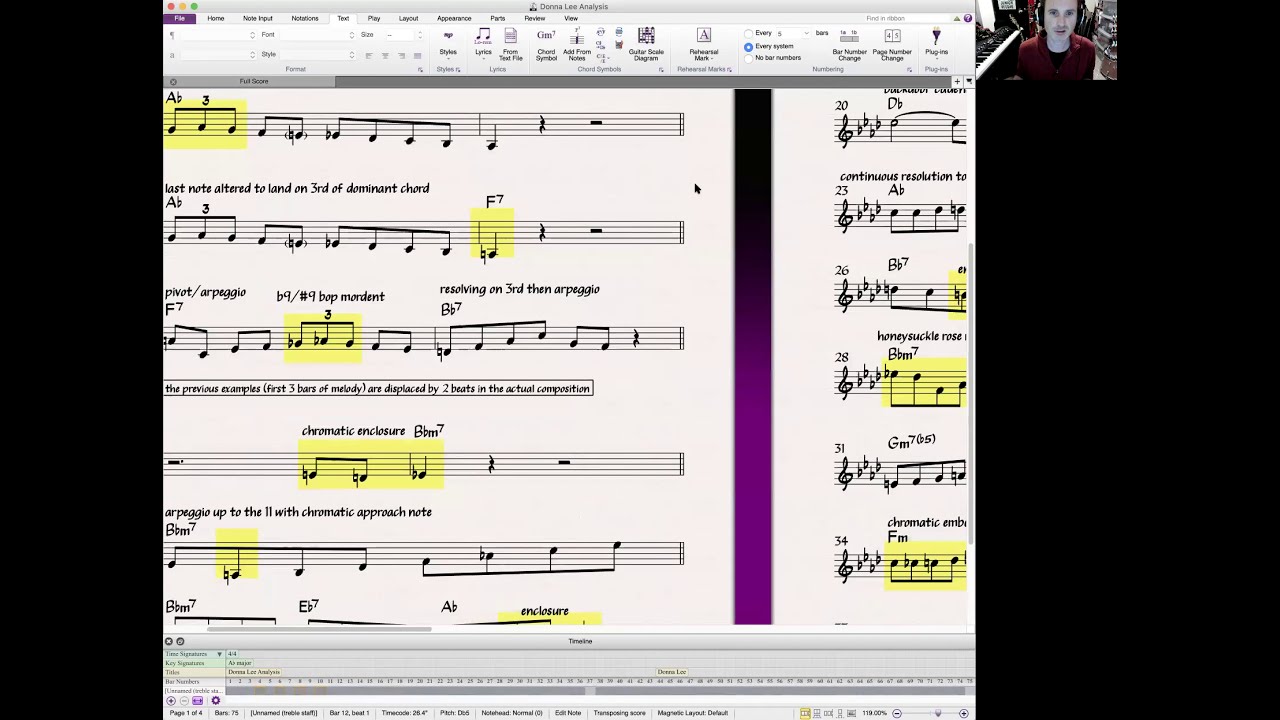Select the Full Score document tab
The image size is (1280, 720).
[x=254, y=81]
